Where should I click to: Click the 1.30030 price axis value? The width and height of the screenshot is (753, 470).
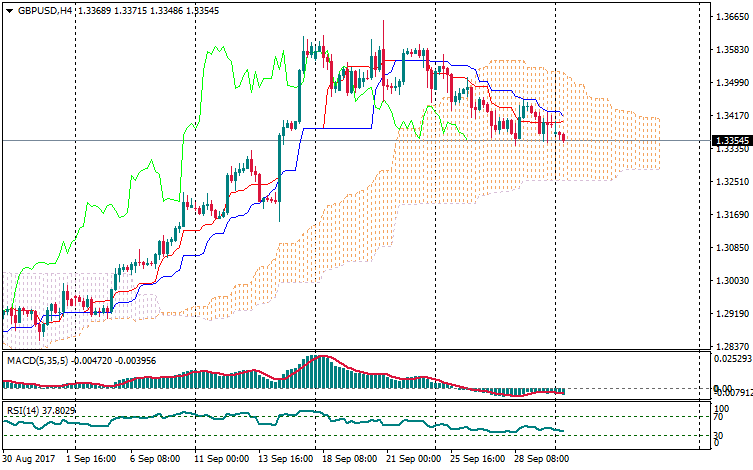(x=728, y=281)
